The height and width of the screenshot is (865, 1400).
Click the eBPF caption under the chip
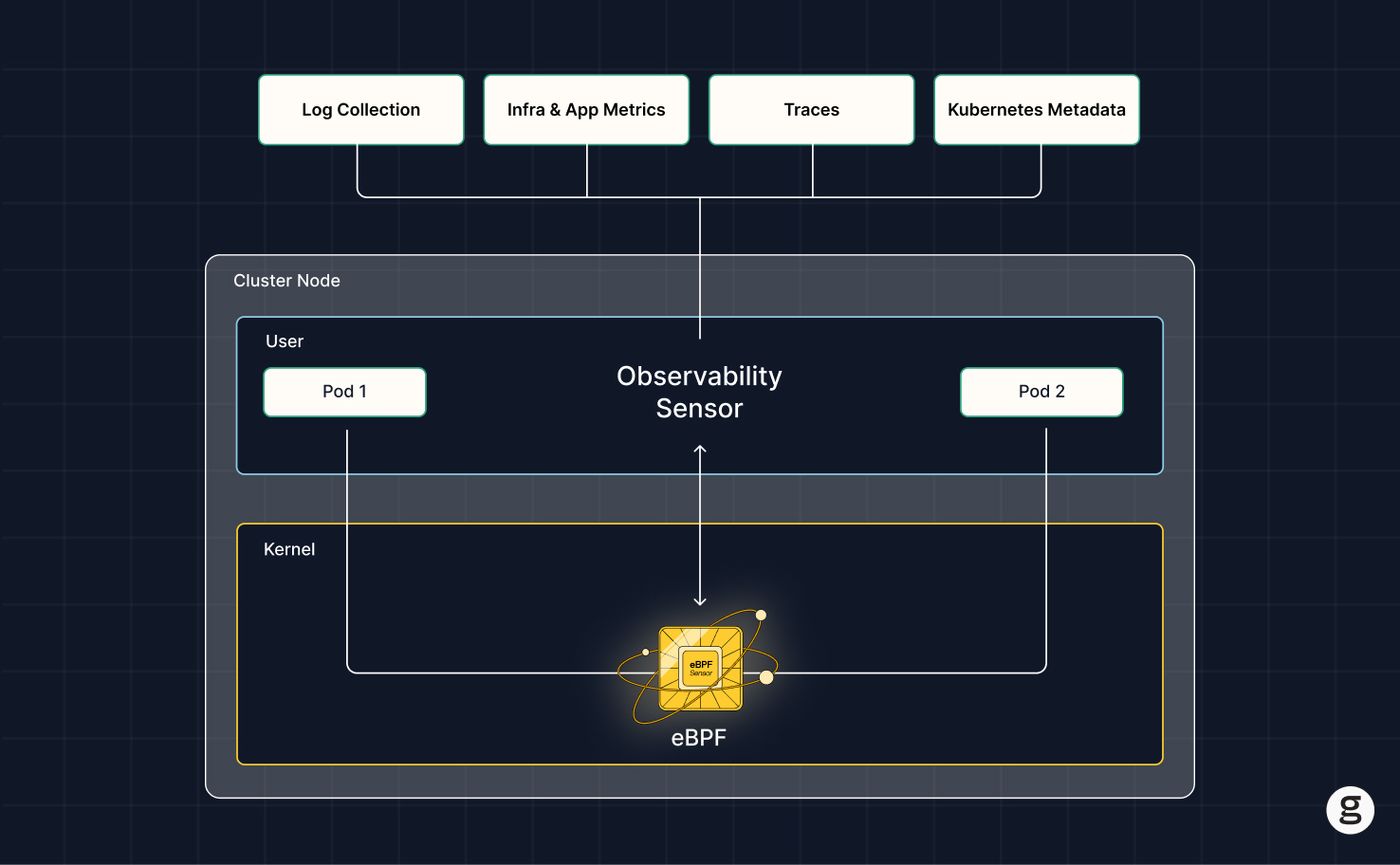(x=698, y=739)
